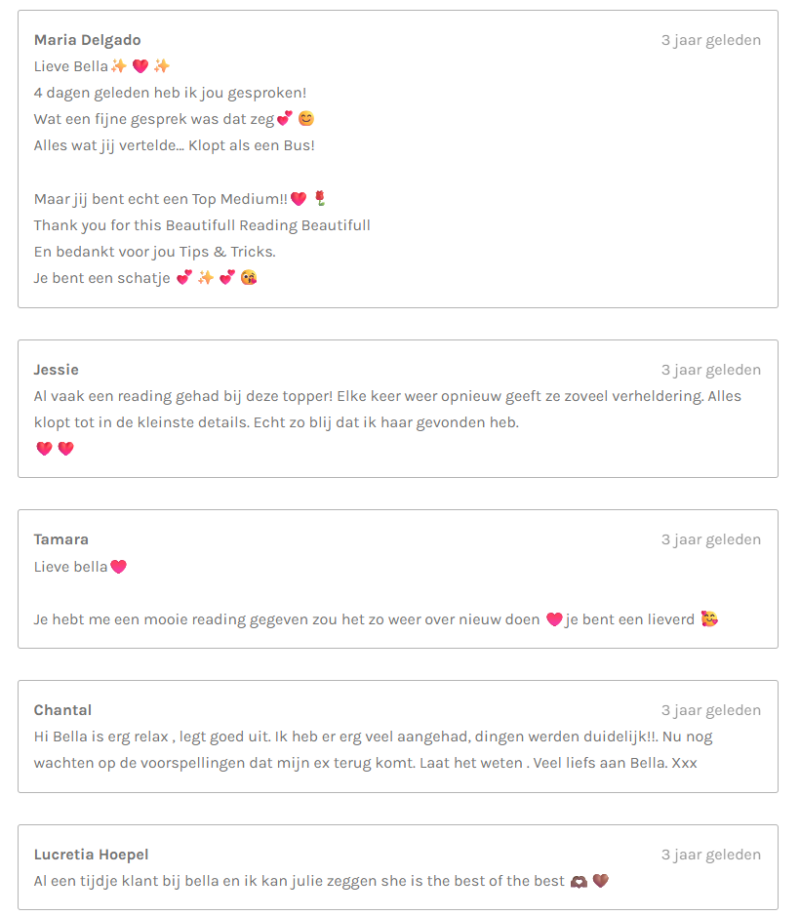The height and width of the screenshot is (916, 800).
Task: Click the two hearts emoji after 'dat zeg'
Action: pos(285,119)
